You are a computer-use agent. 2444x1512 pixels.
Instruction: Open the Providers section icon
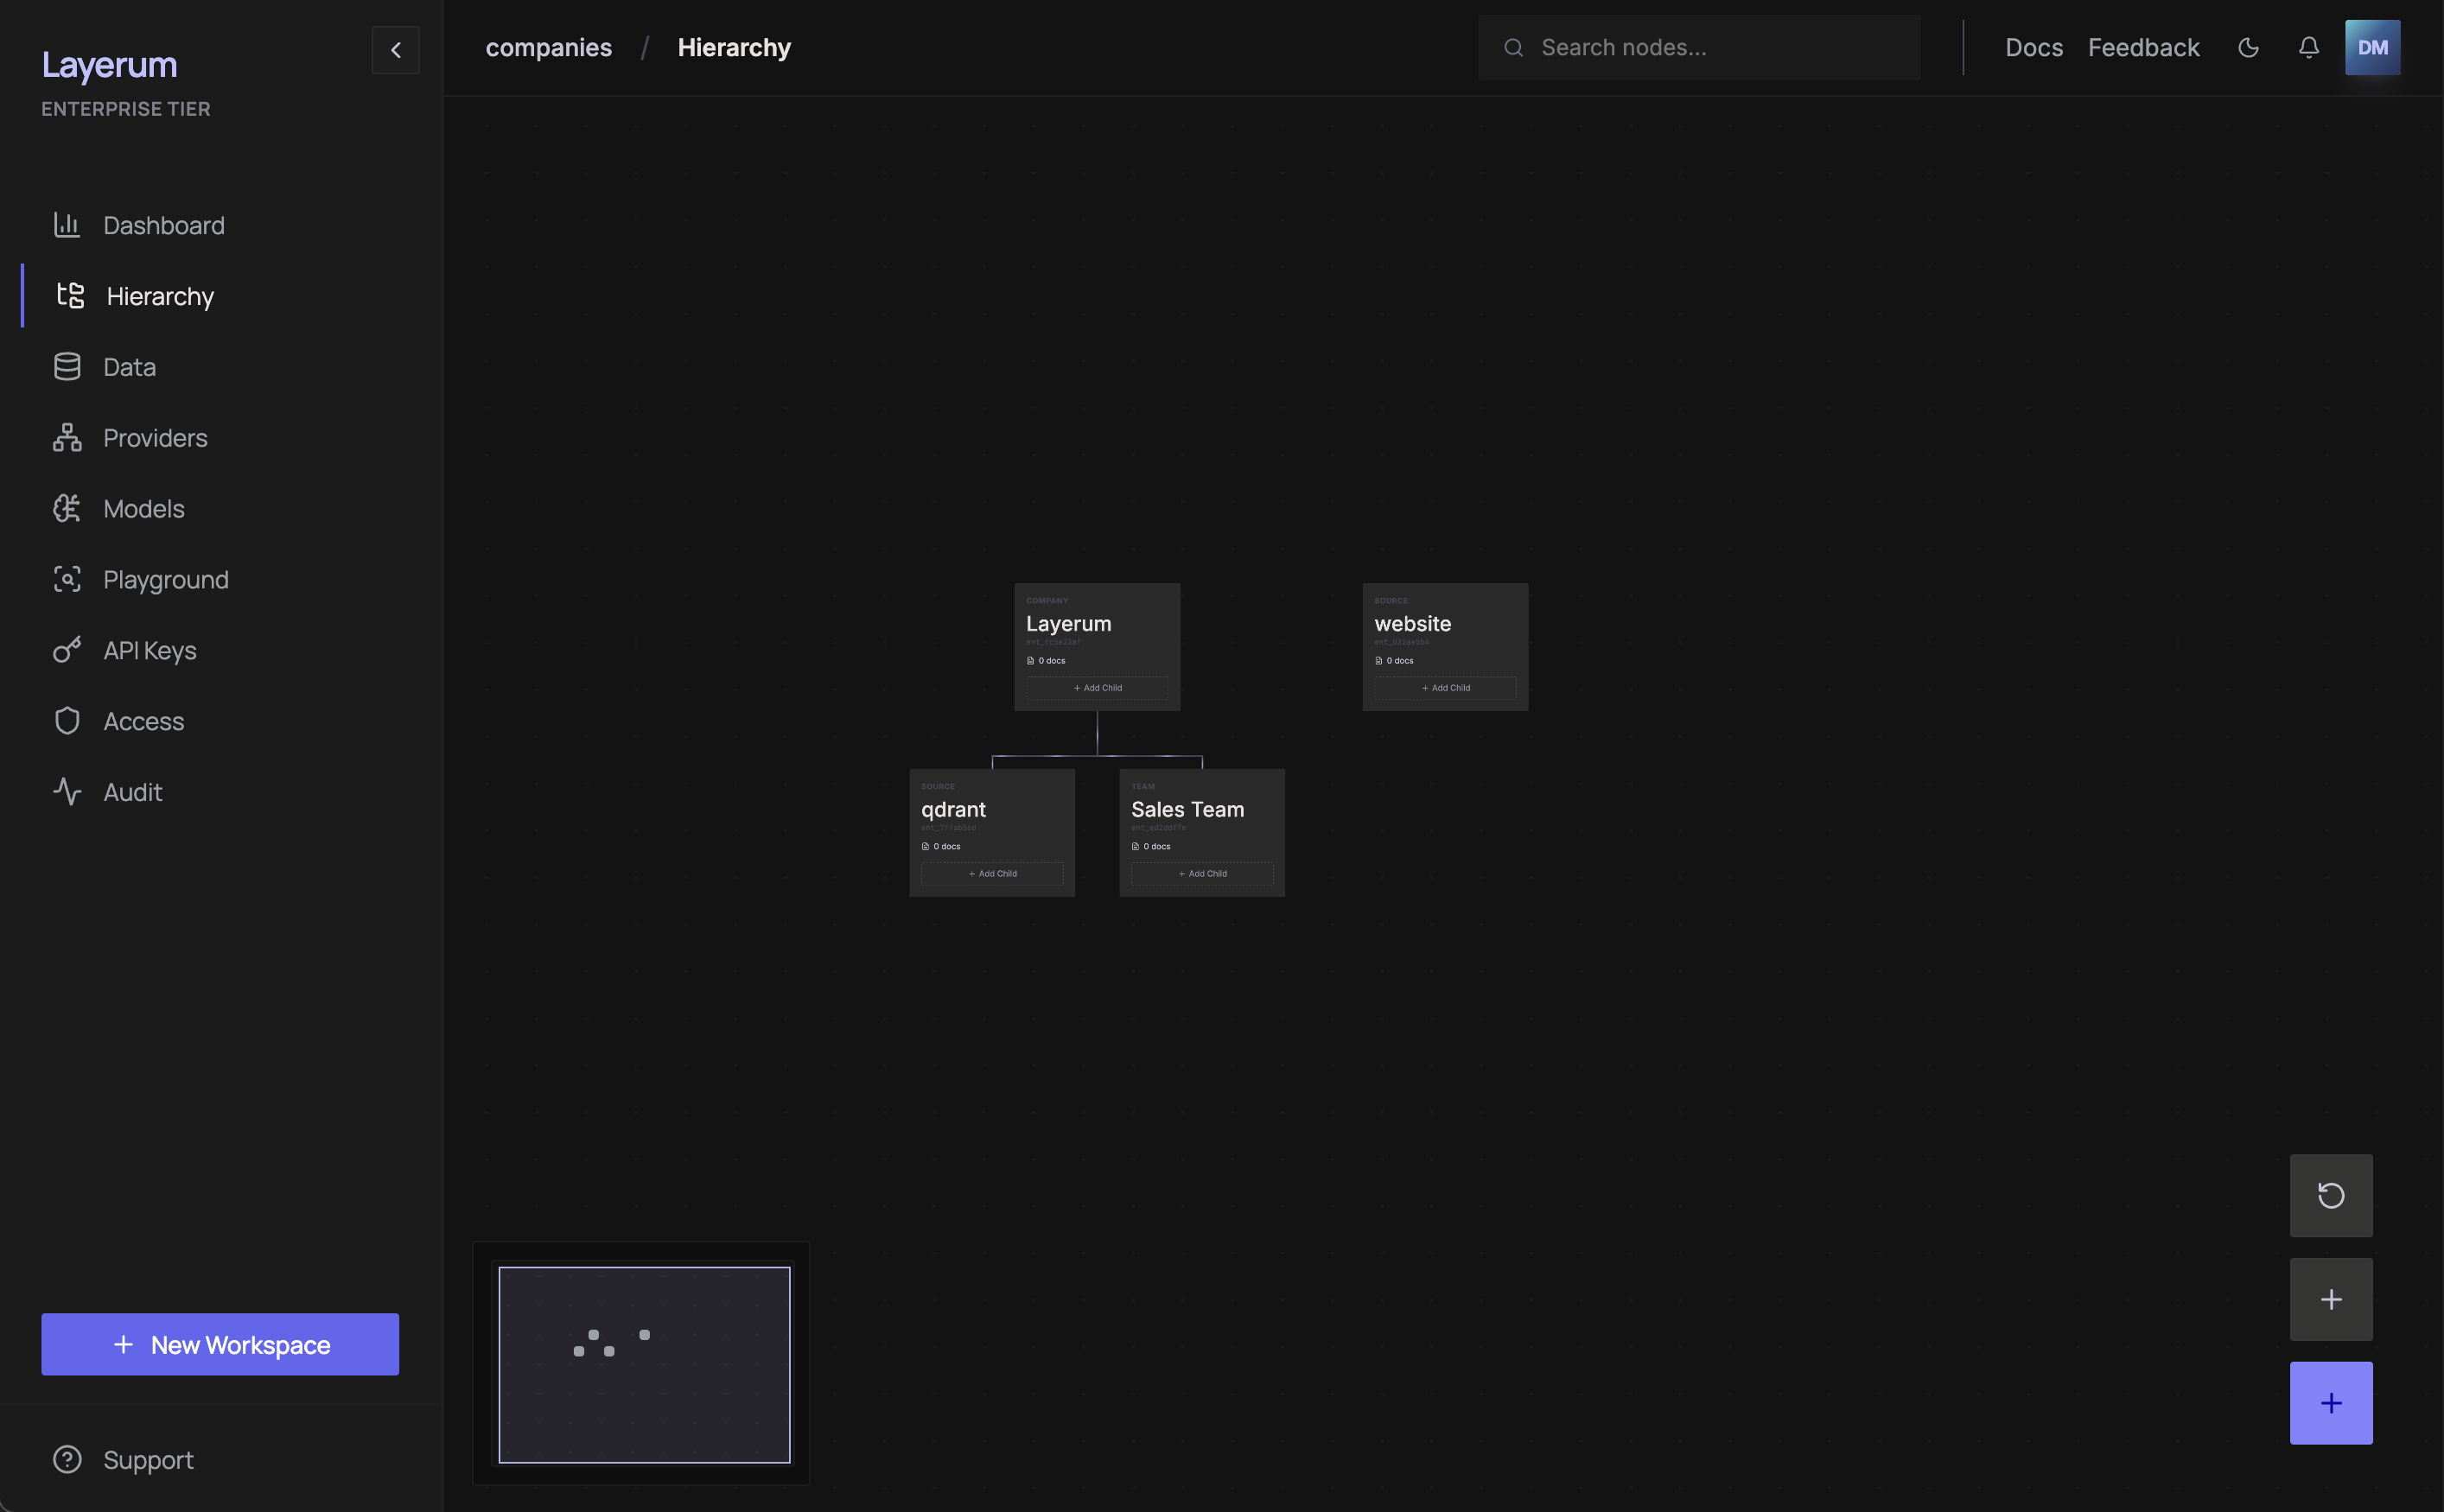(x=67, y=438)
